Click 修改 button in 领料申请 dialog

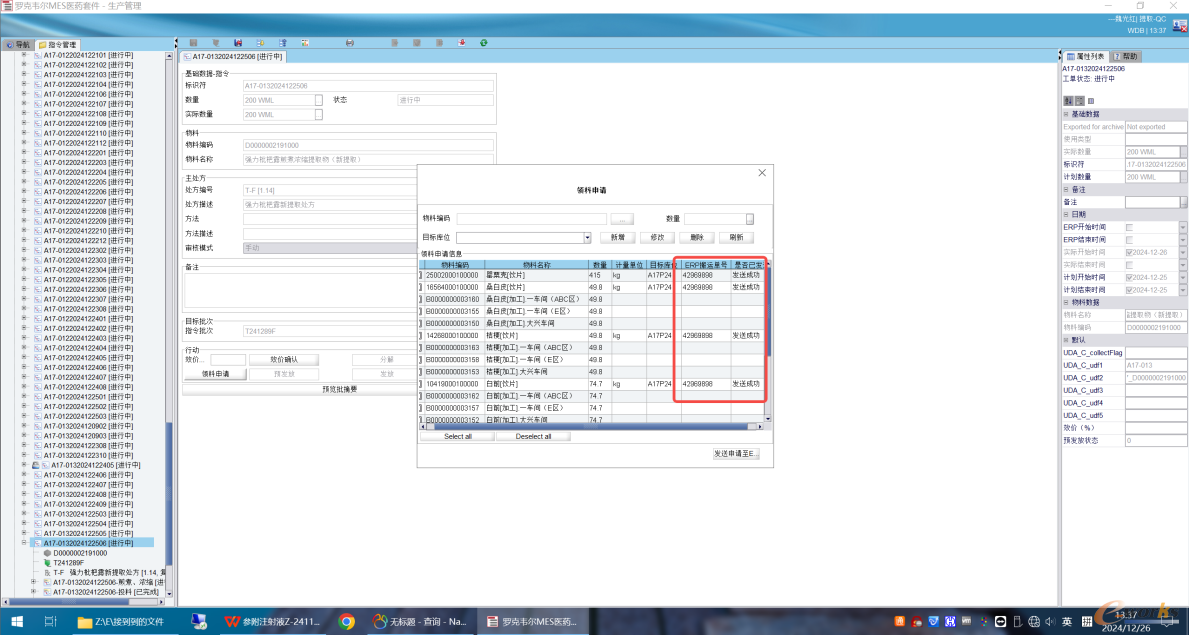[657, 237]
